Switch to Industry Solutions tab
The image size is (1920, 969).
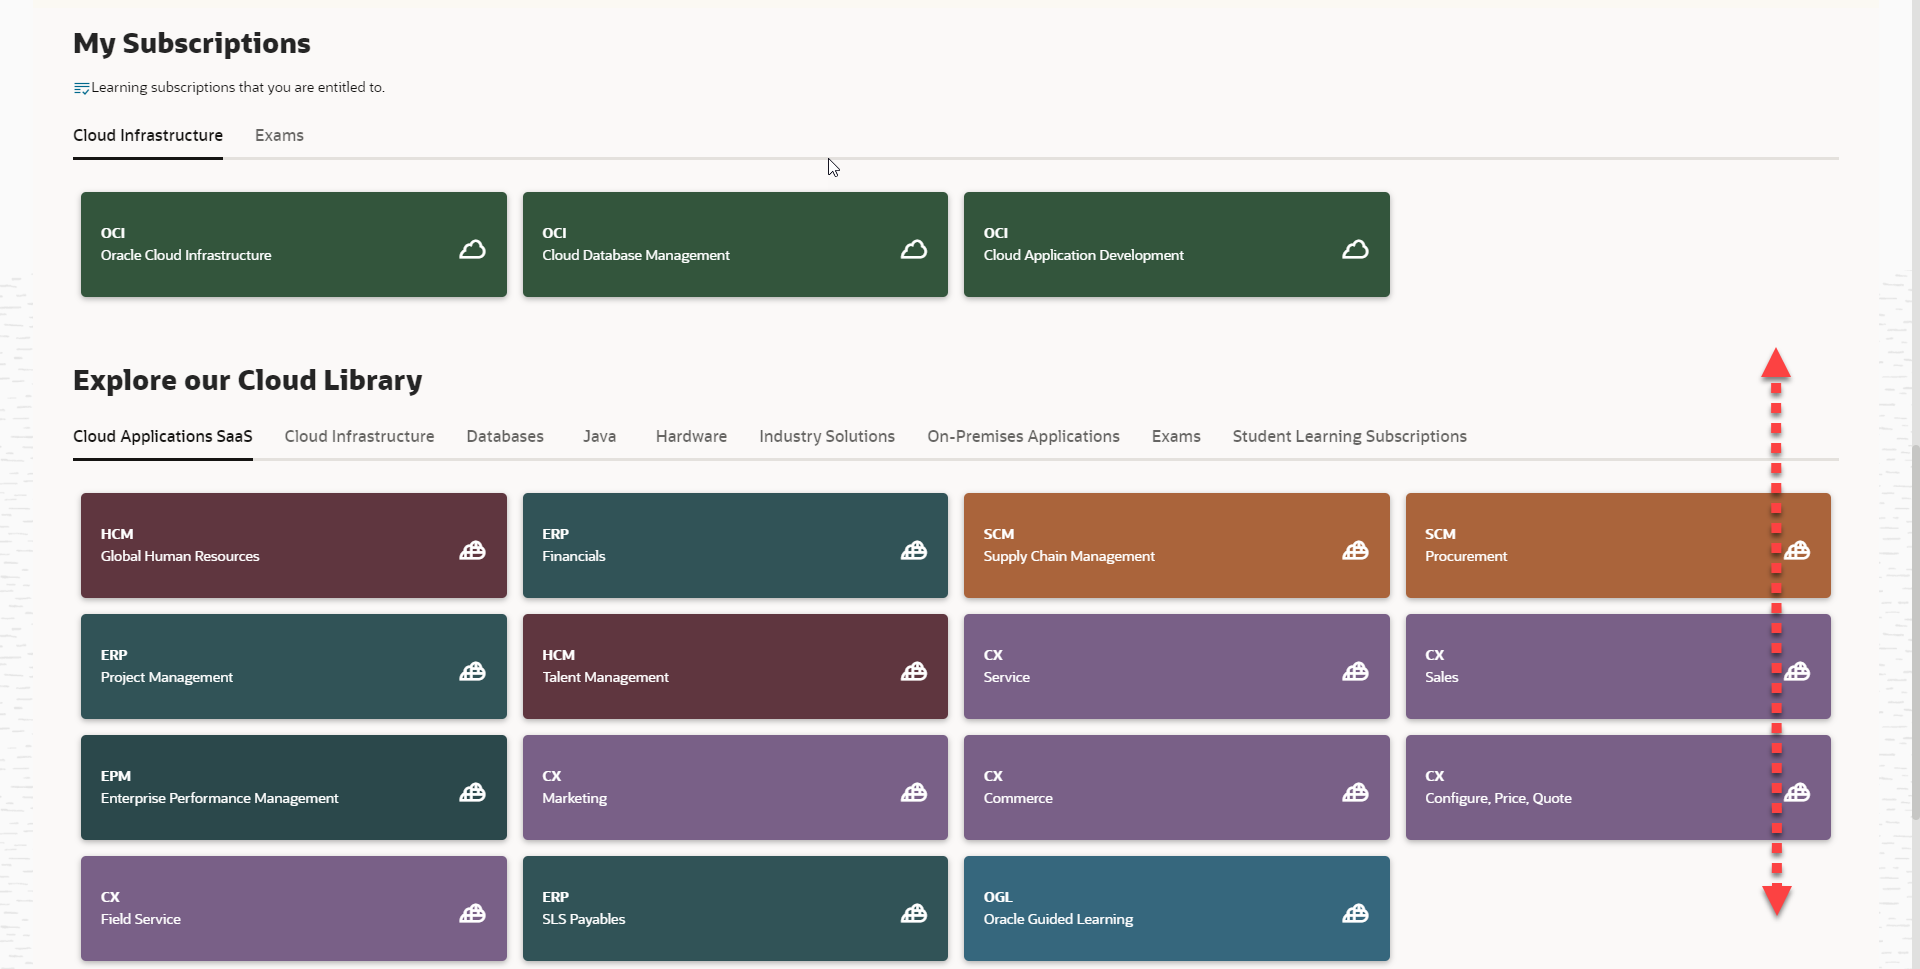[x=827, y=436]
